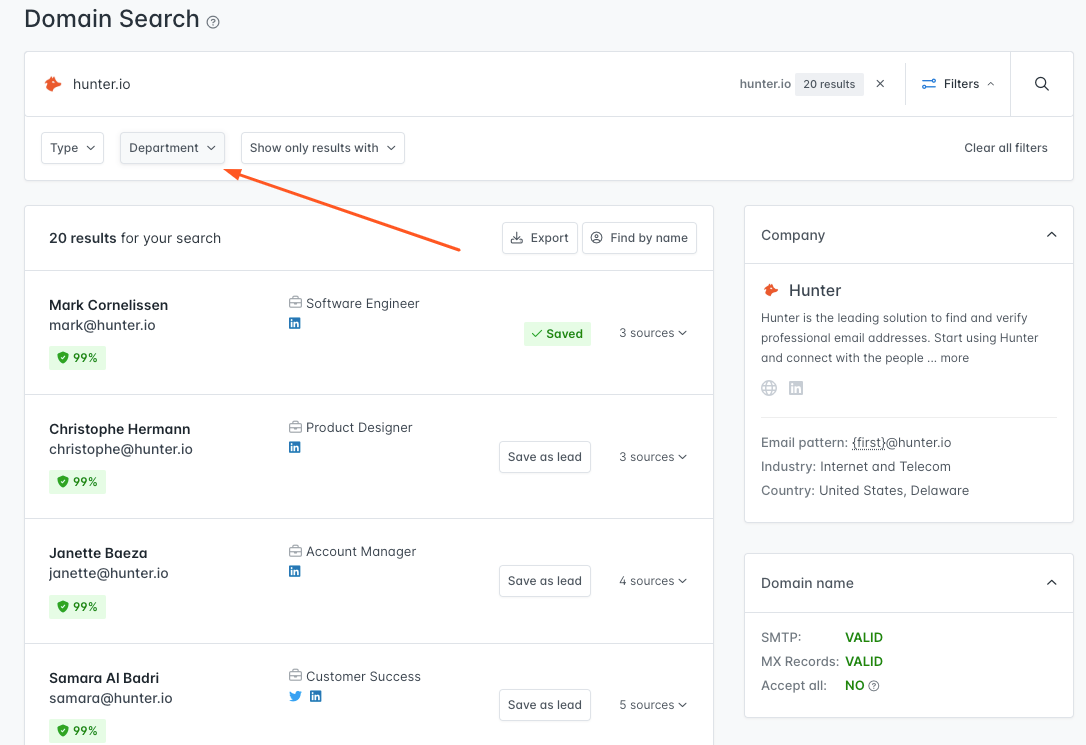Click the SMTP VALID status
Screen dimensions: 1086x745
(864, 638)
